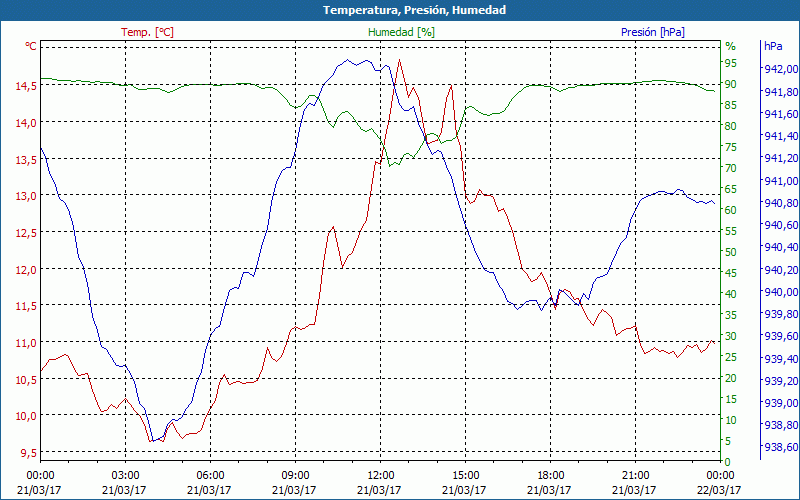800x500 pixels.
Task: Click pressure axis value '940,40'
Action: point(781,247)
